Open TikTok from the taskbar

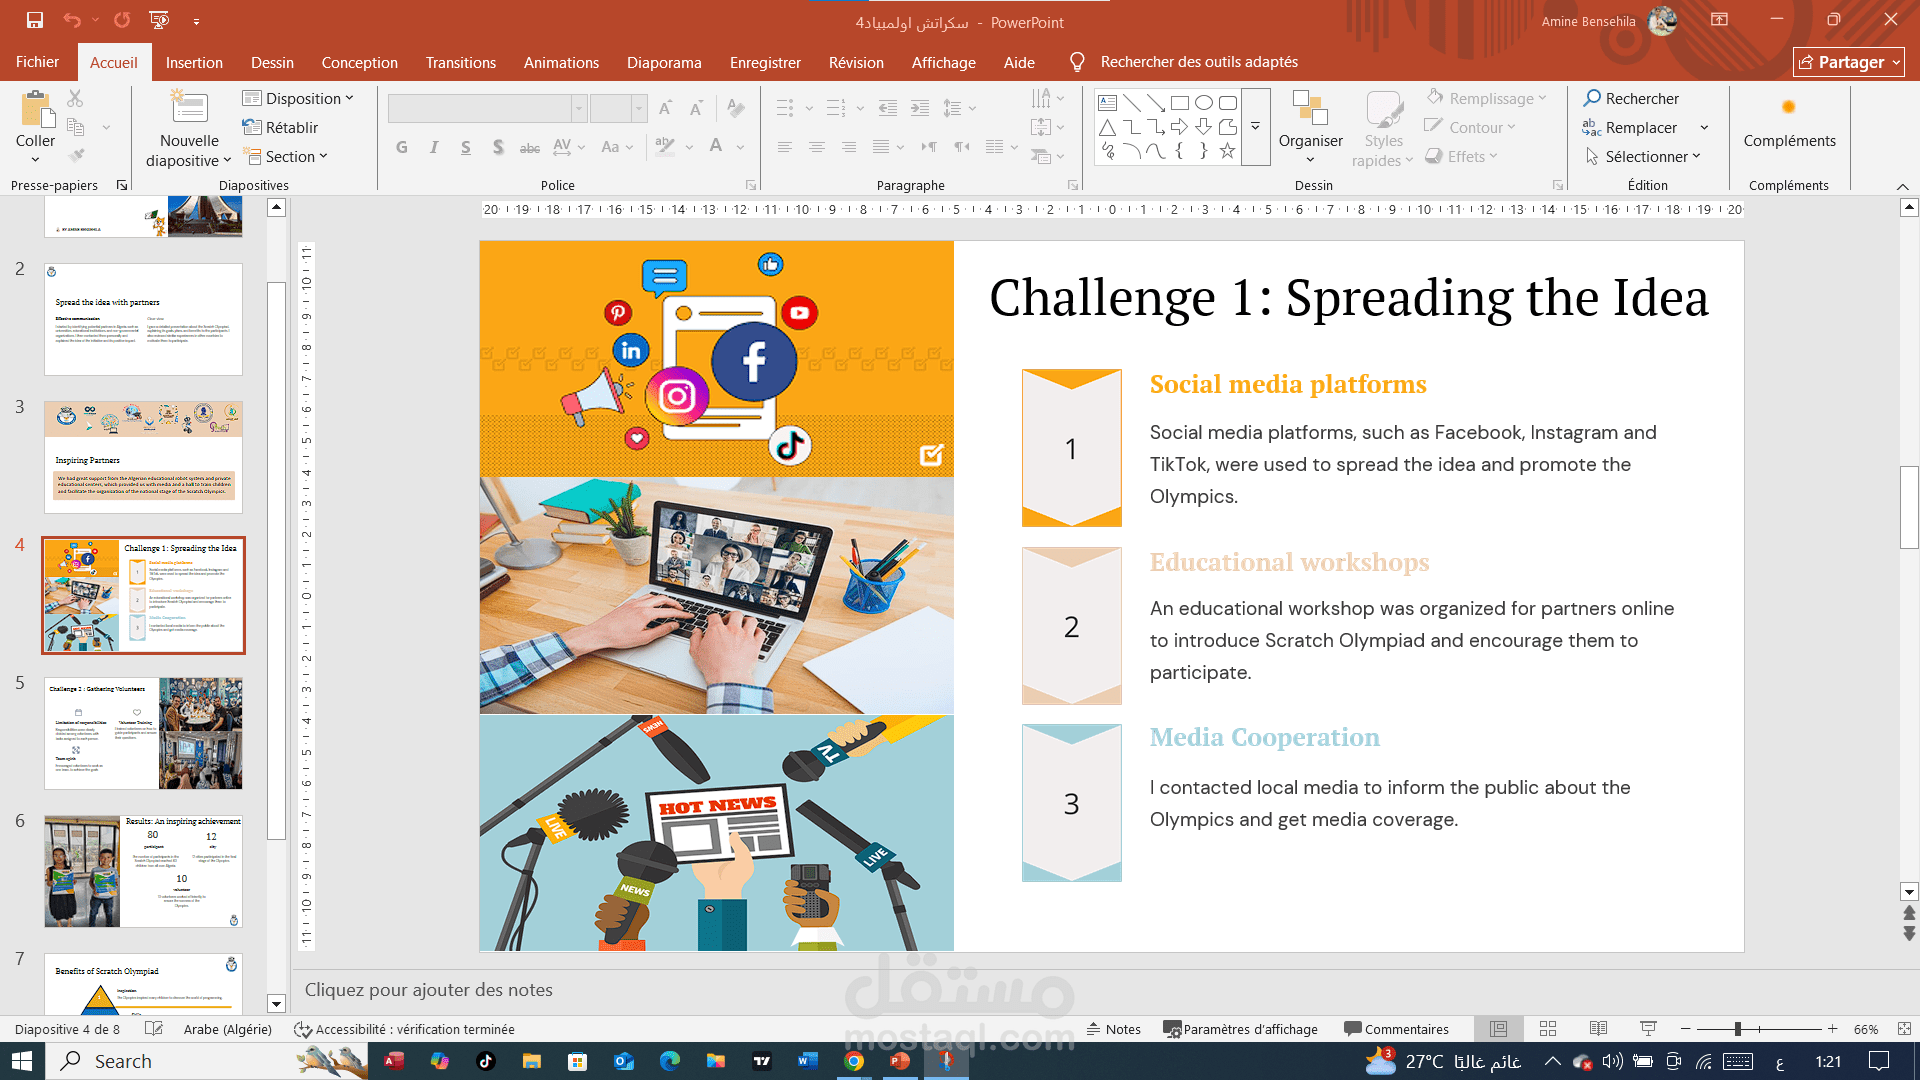486,1061
